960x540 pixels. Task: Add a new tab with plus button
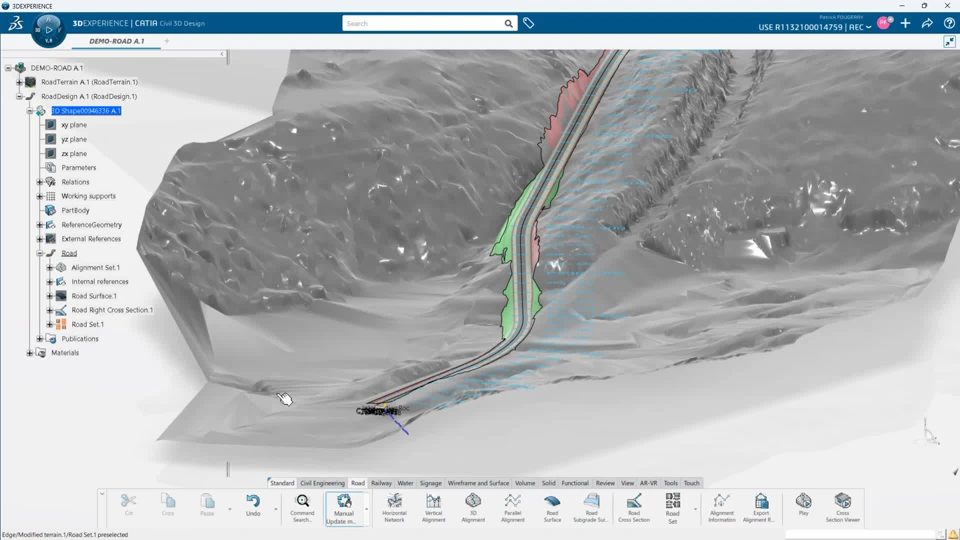coord(167,41)
